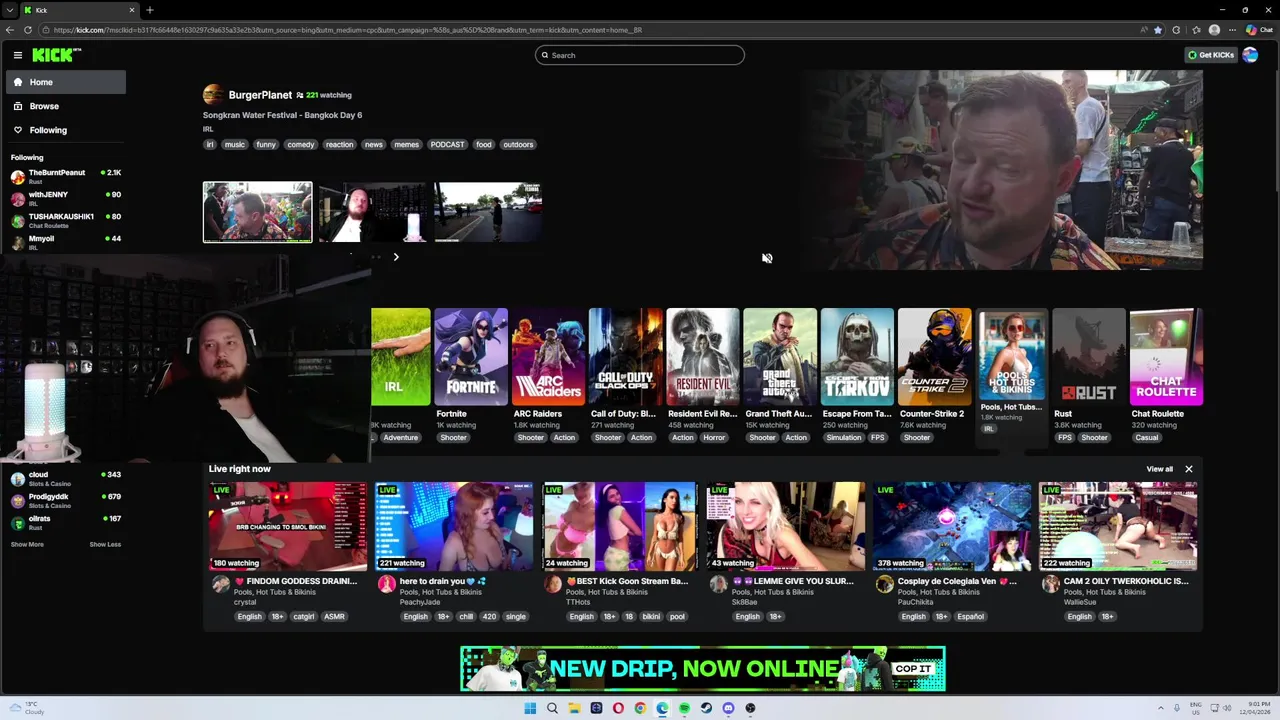Viewport: 1280px width, 720px height.
Task: Open ollrats in the sidebar list
Action: [65, 523]
